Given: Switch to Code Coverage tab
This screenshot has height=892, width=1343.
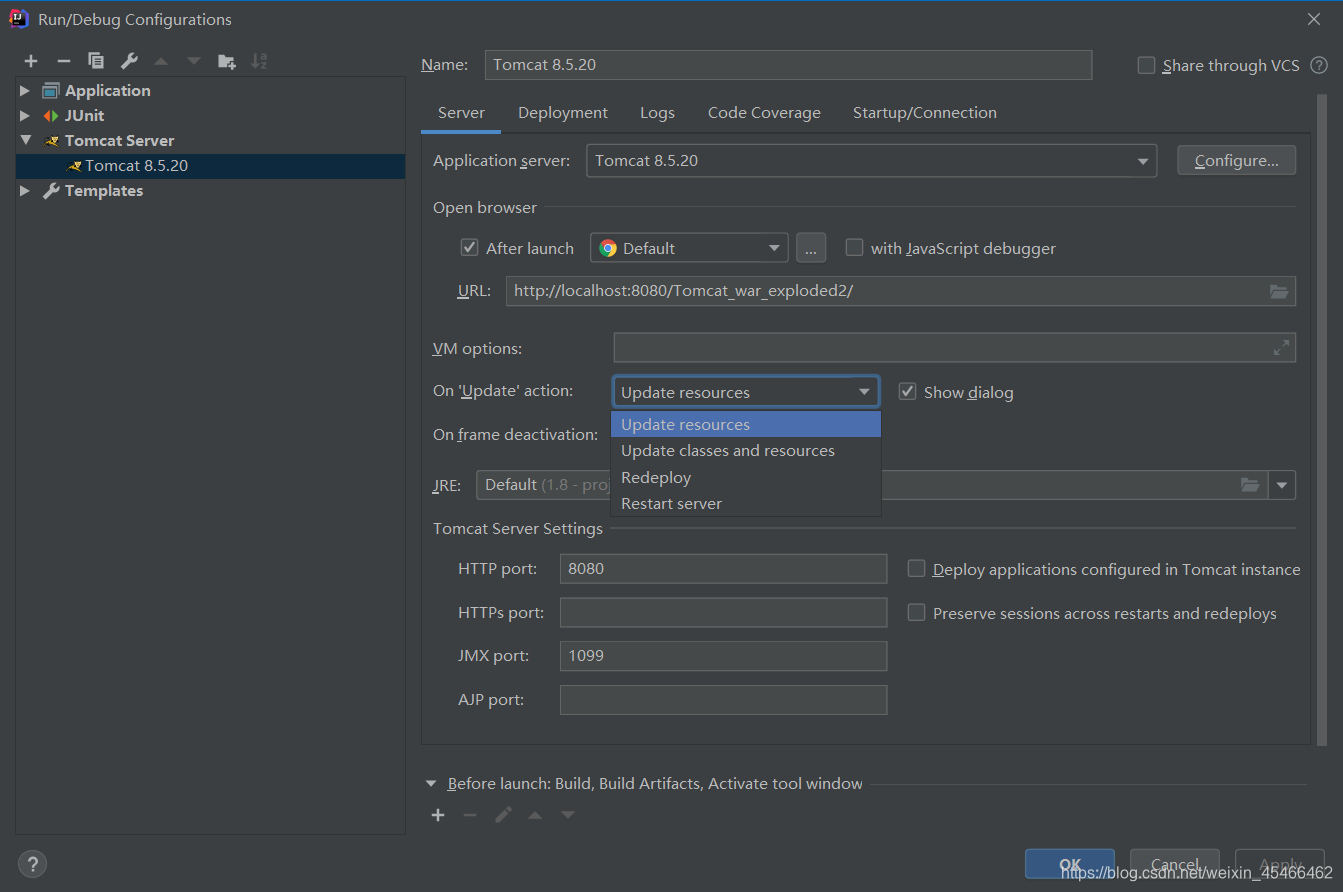Looking at the screenshot, I should (x=764, y=113).
